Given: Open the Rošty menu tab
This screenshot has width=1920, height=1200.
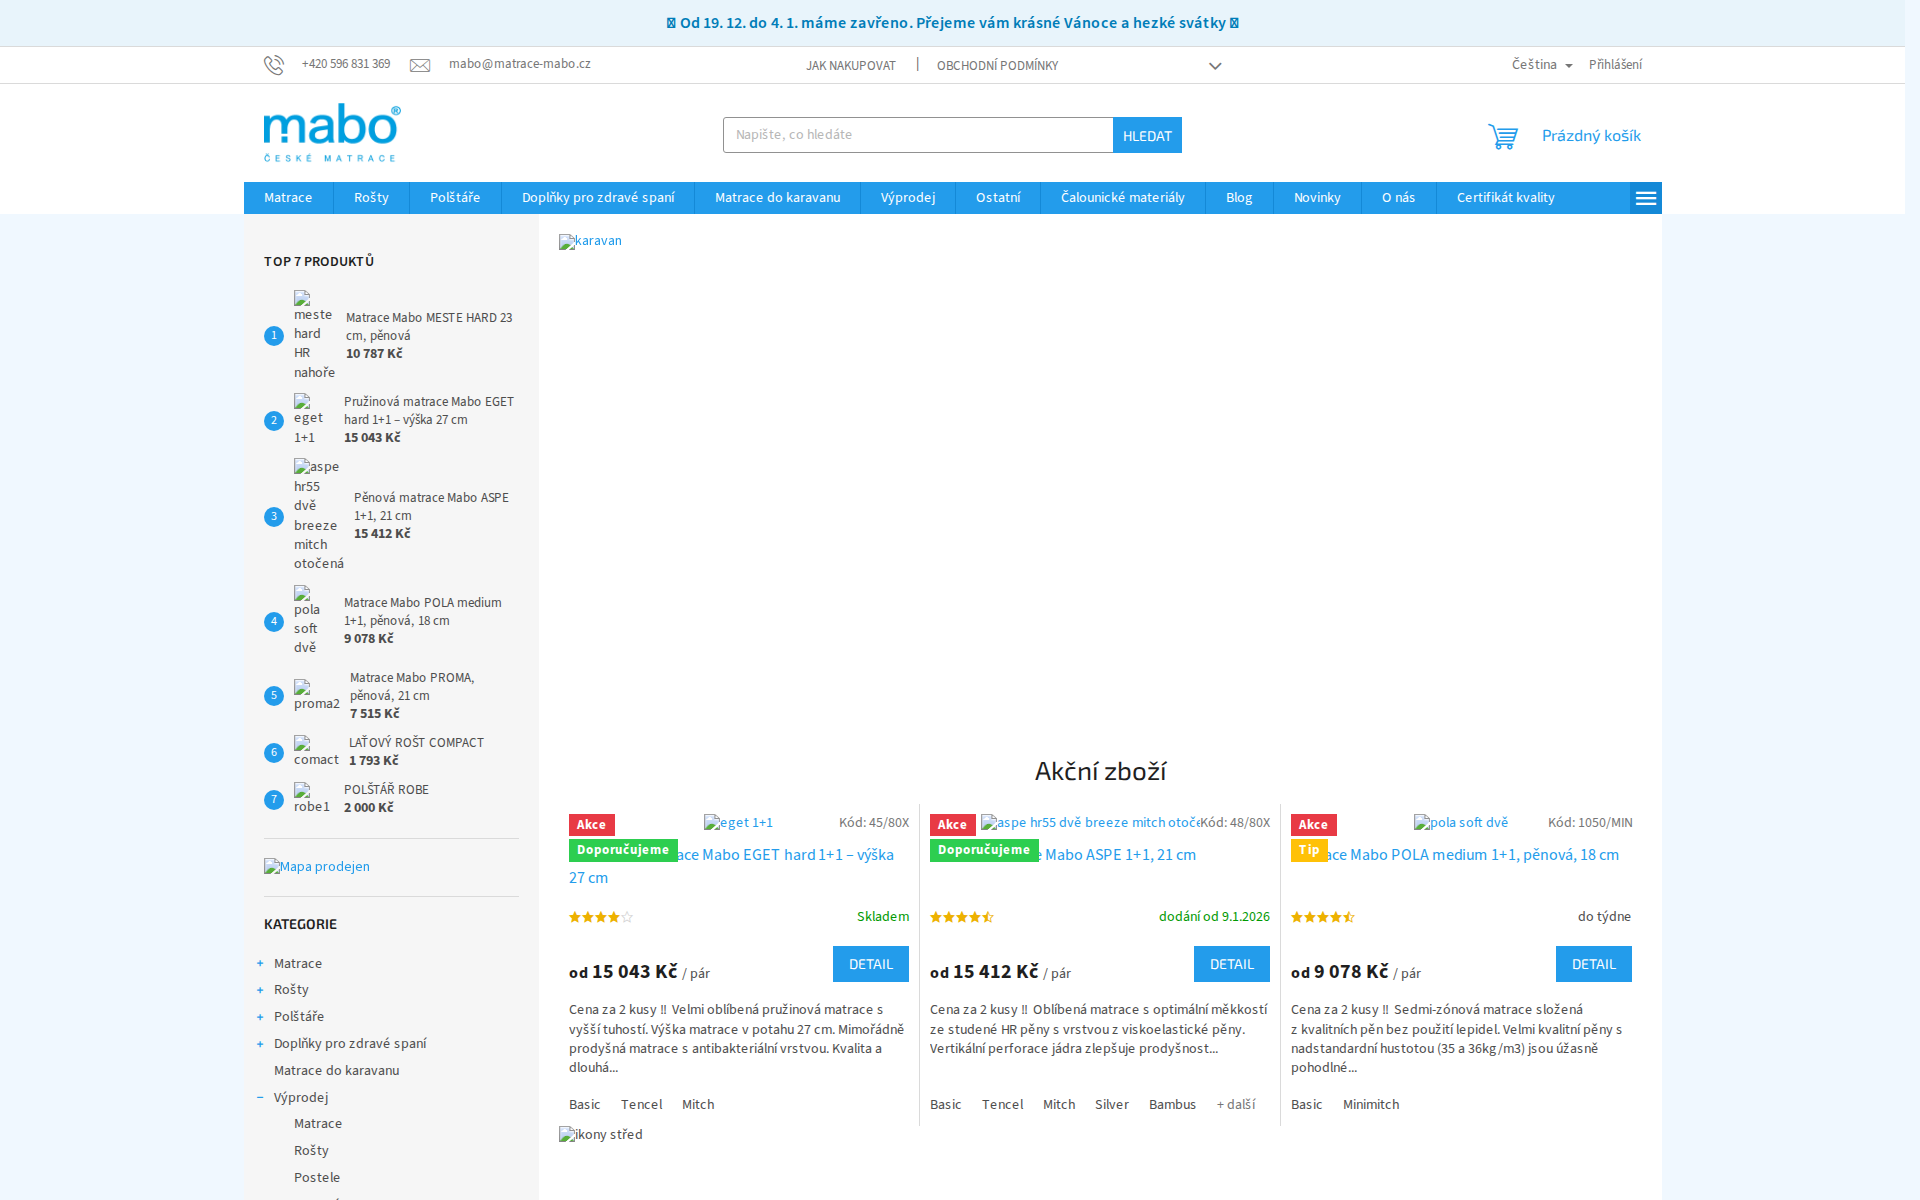Looking at the screenshot, I should [371, 198].
